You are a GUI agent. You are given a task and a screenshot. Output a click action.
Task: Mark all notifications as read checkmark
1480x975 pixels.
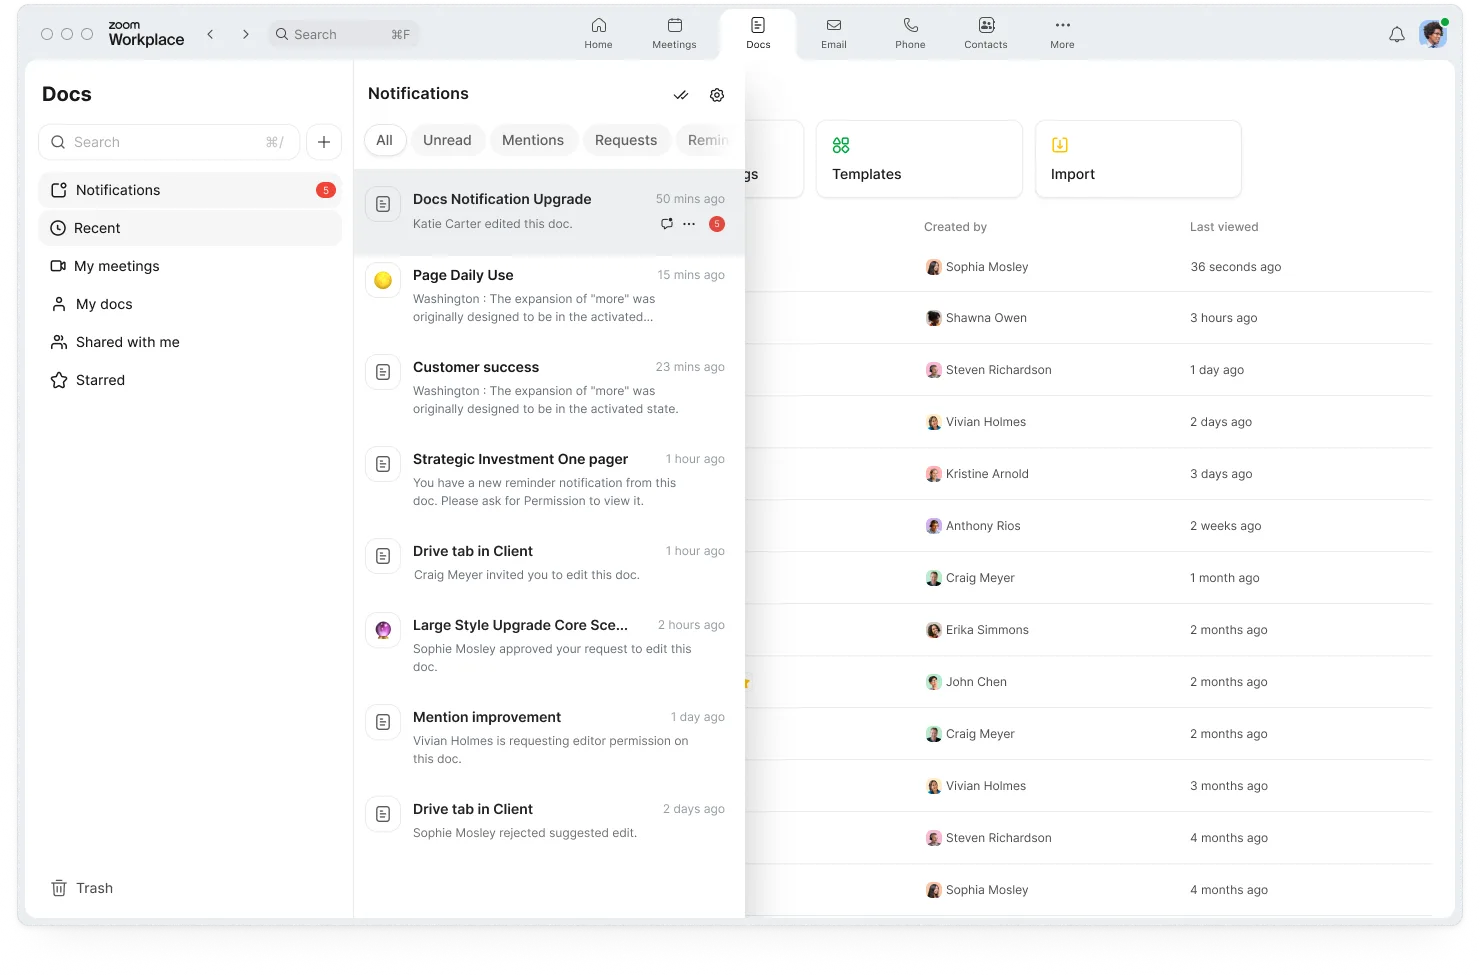tap(681, 95)
